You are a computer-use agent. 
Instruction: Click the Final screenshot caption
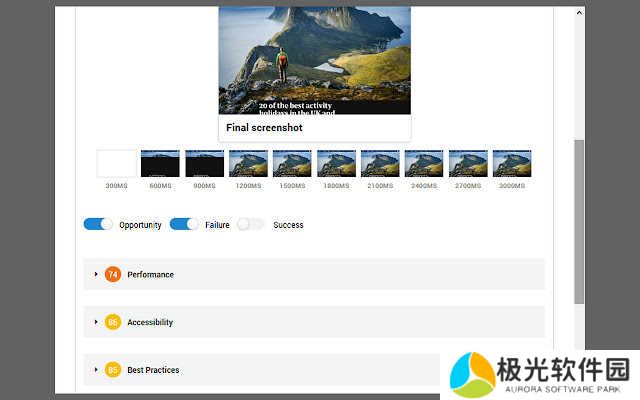264,128
